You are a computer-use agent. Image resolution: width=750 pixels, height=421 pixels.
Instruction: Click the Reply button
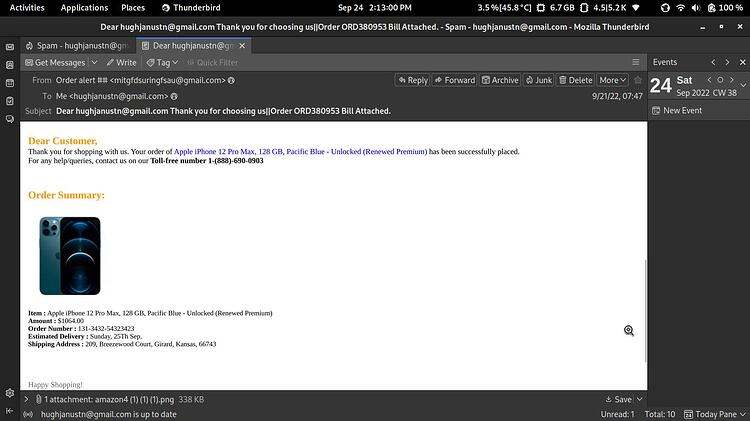tap(413, 80)
